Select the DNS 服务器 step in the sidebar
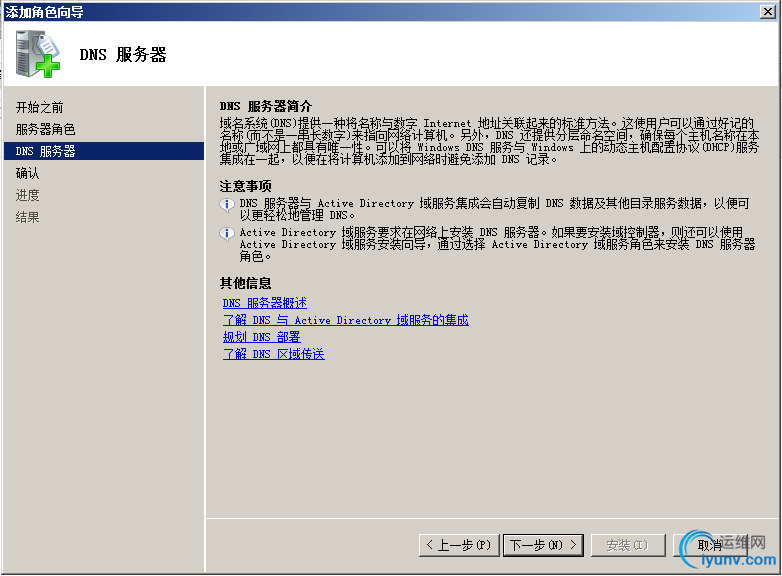Screen dimensions: 782x576 click(x=104, y=151)
